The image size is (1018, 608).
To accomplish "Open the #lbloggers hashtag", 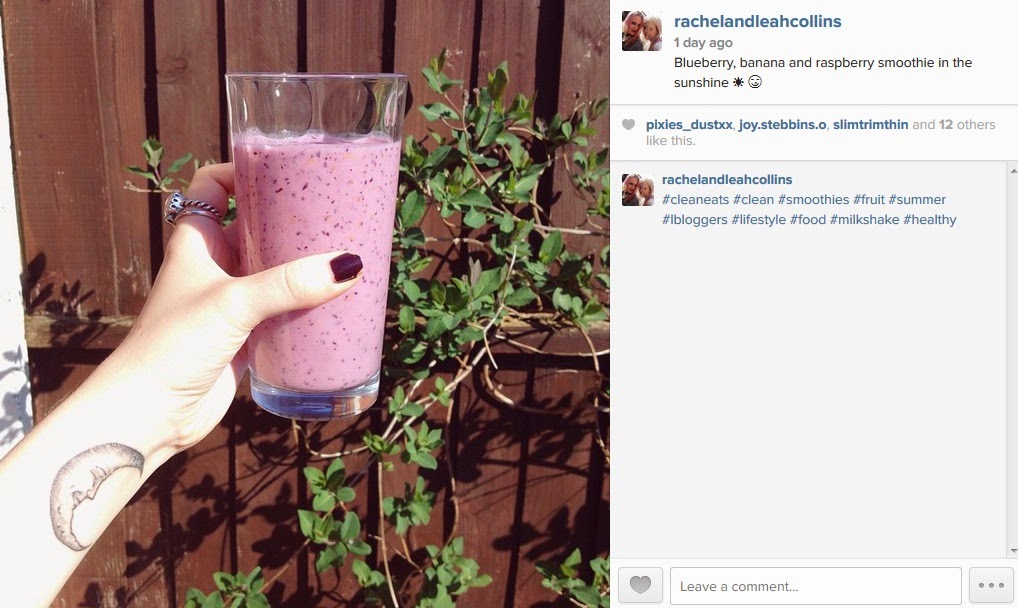I will (x=695, y=220).
